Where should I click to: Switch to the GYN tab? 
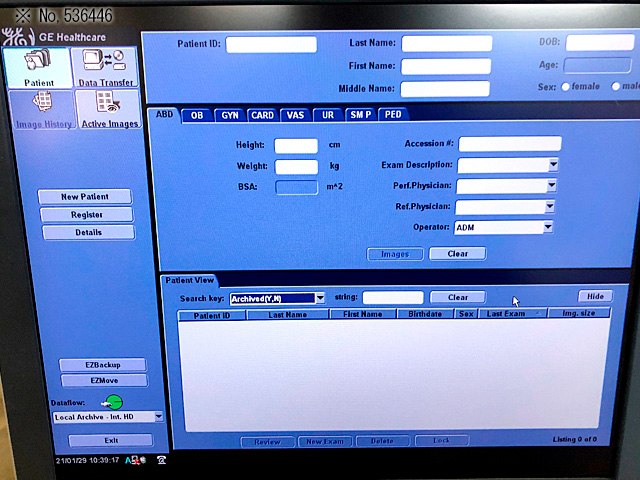coord(230,116)
